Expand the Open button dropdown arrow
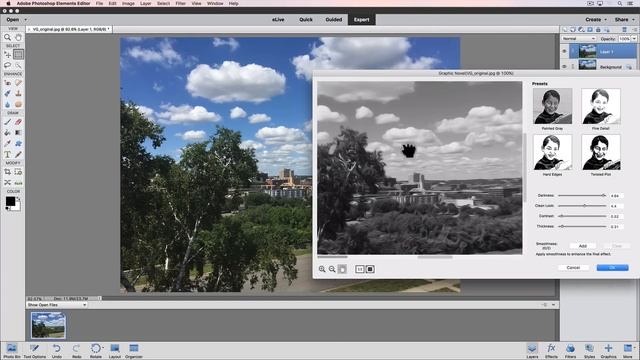This screenshot has height=360, width=640. tap(25, 20)
